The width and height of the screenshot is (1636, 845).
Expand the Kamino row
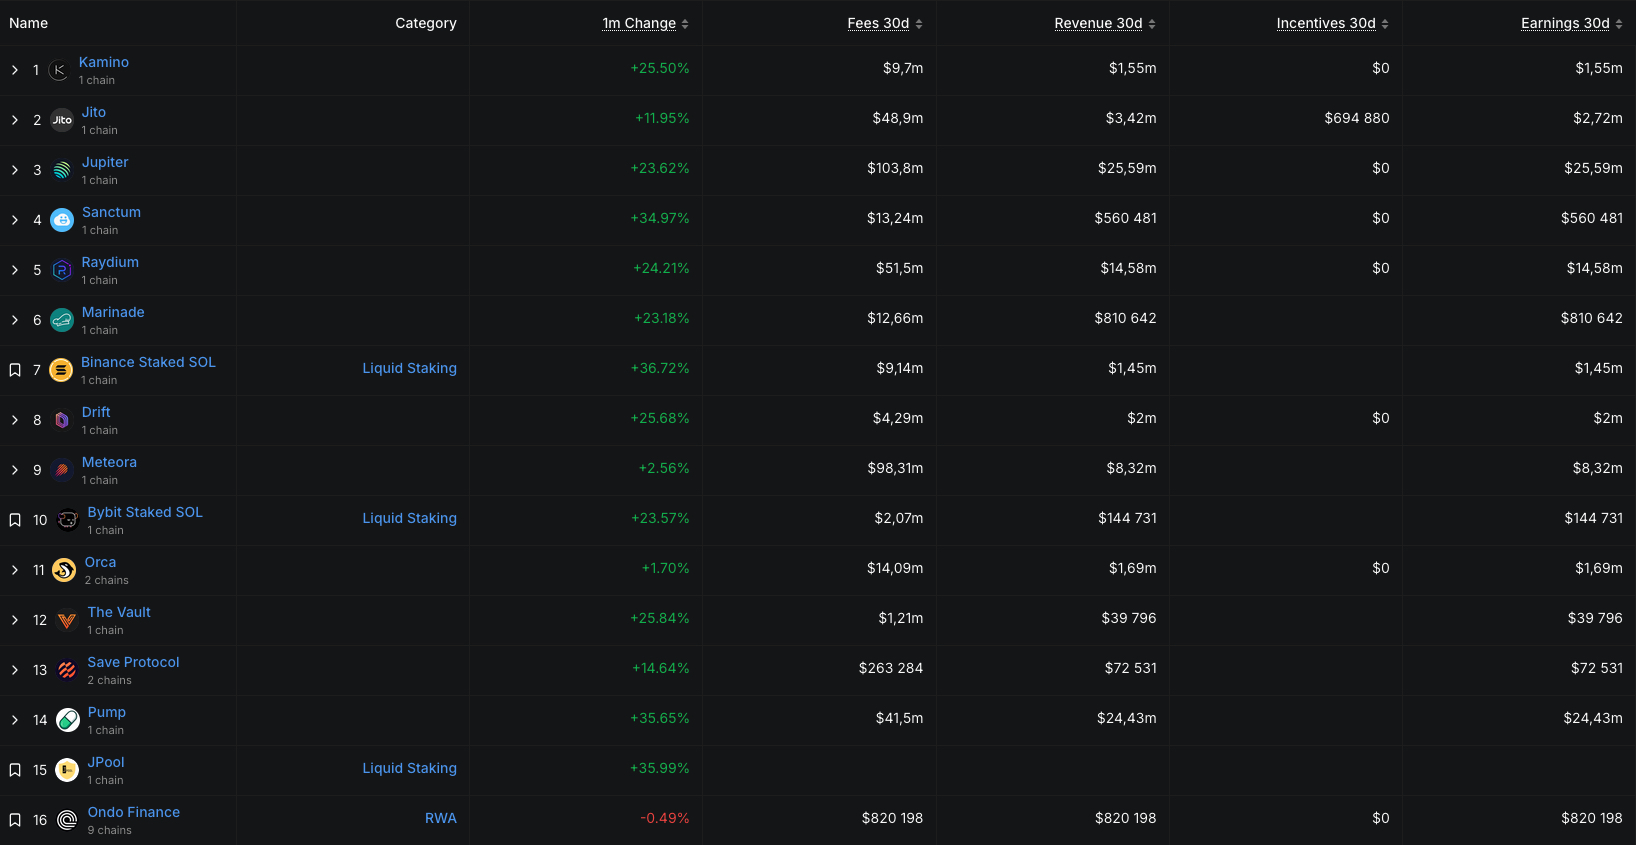click(x=15, y=70)
